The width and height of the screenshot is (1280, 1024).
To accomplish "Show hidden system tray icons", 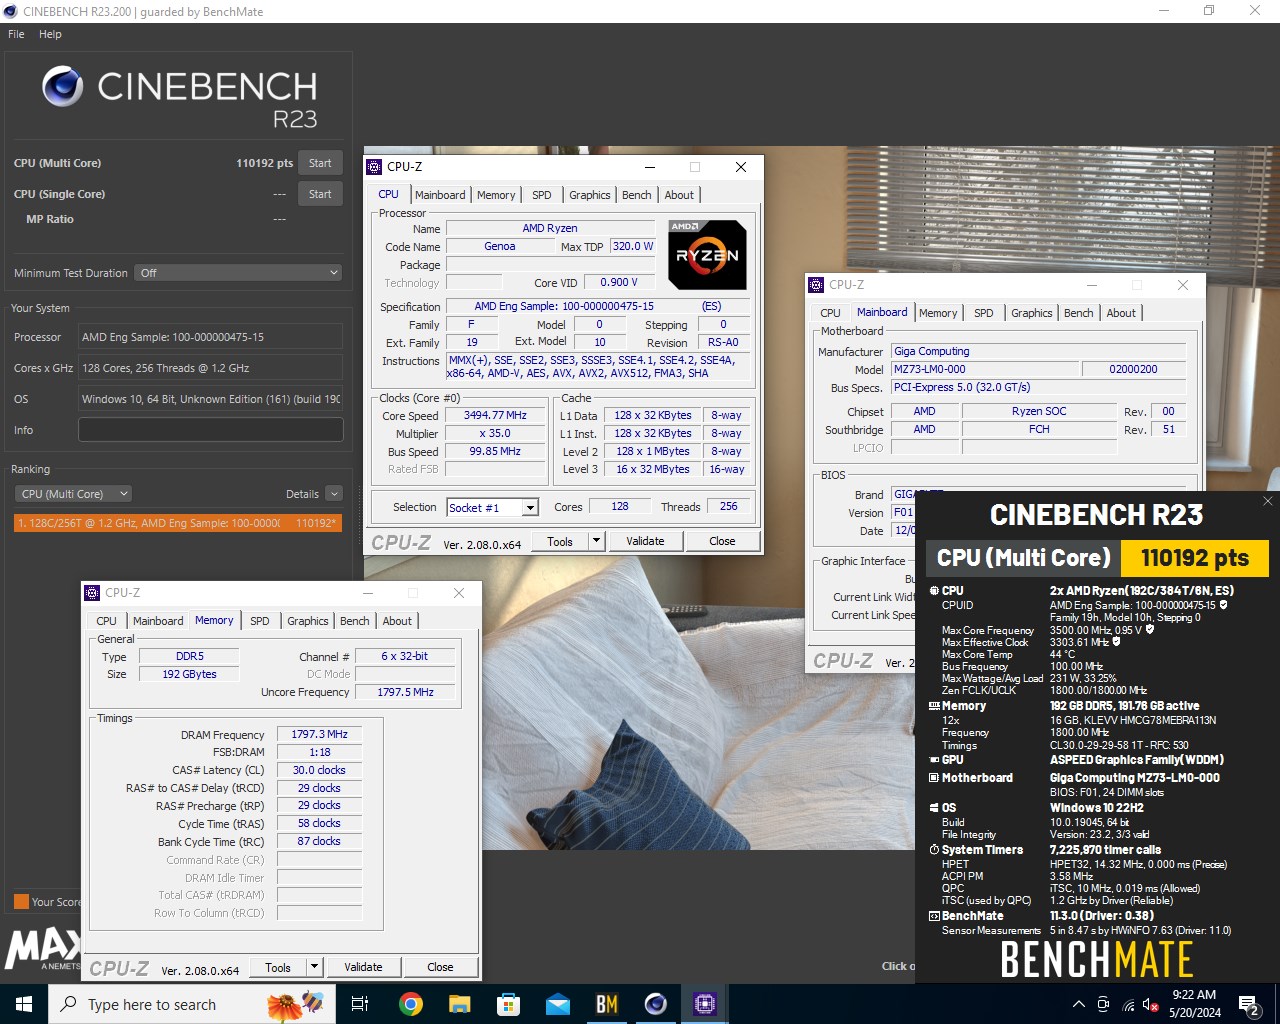I will (x=1079, y=1004).
